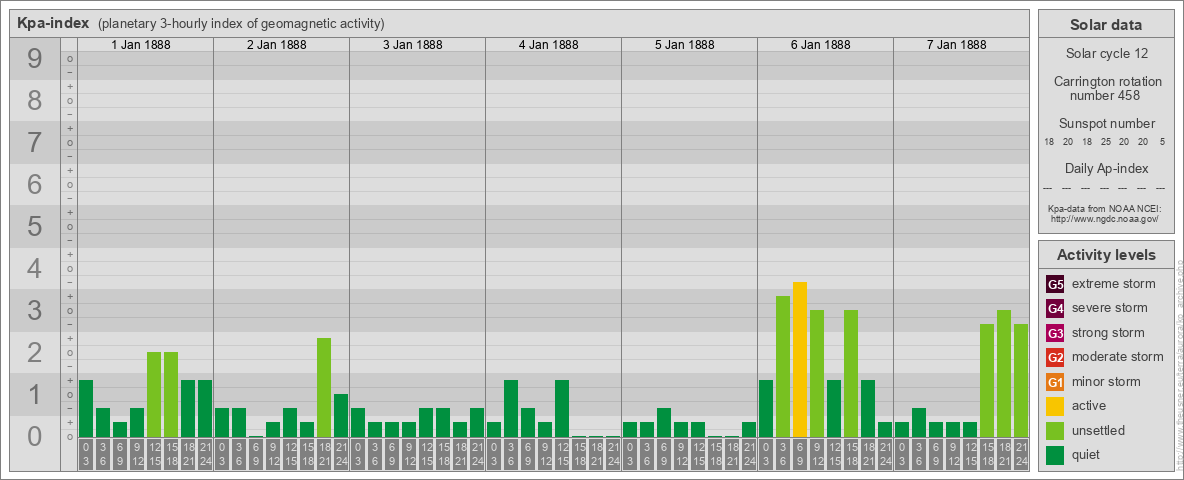Image resolution: width=1184 pixels, height=480 pixels.
Task: Click the large 3 on the Kp scale
Action: point(34,310)
